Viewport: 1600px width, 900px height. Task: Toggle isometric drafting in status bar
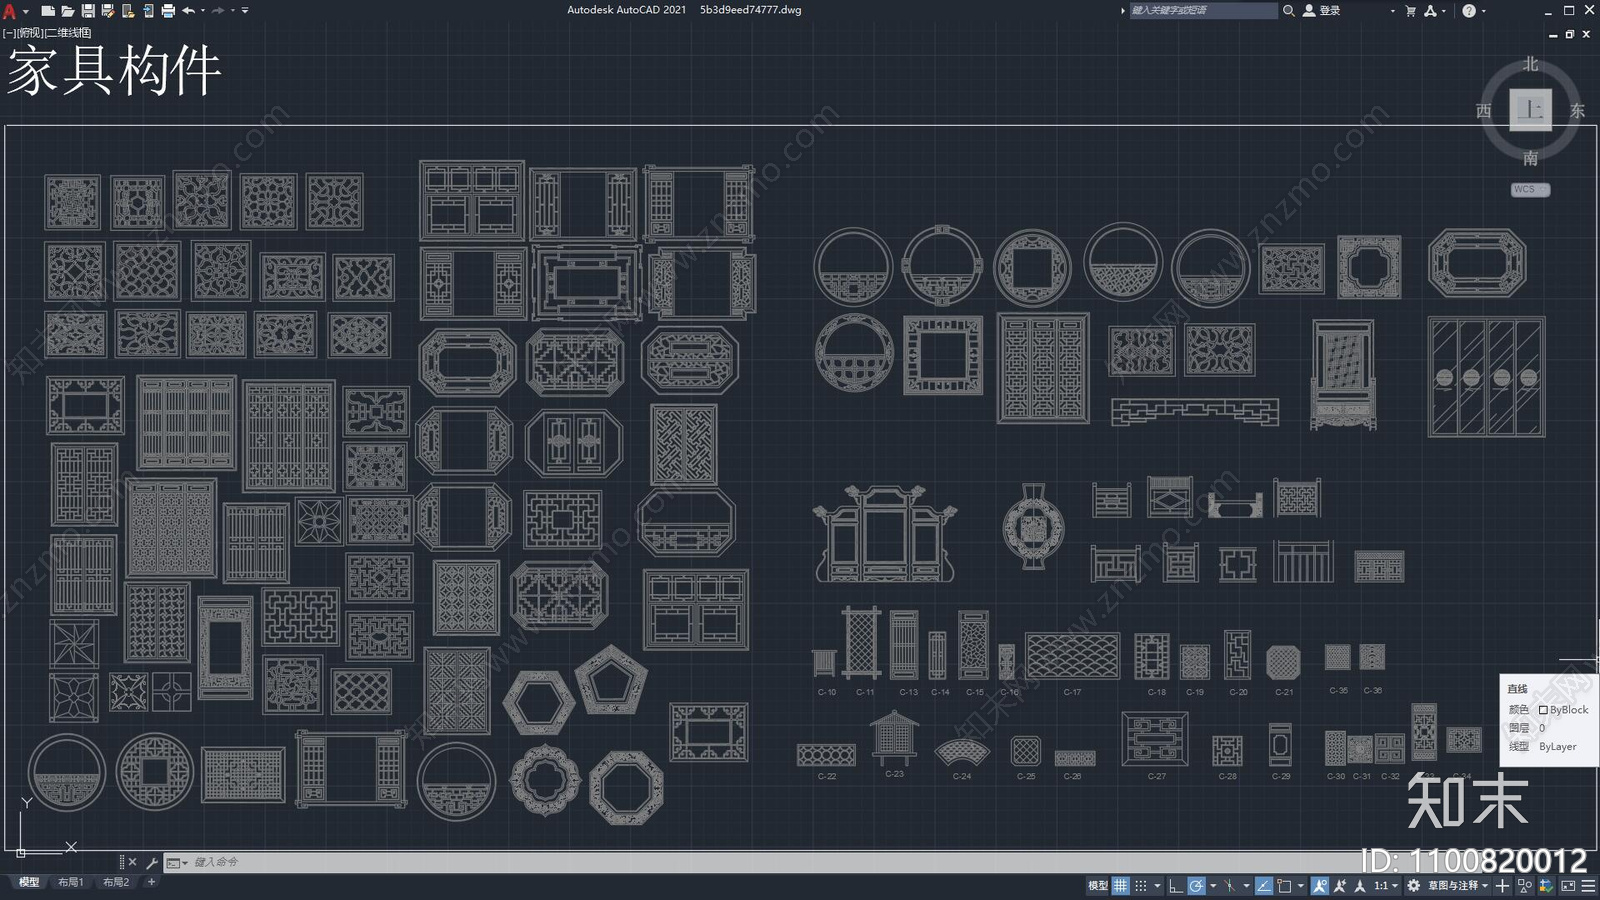click(1229, 886)
